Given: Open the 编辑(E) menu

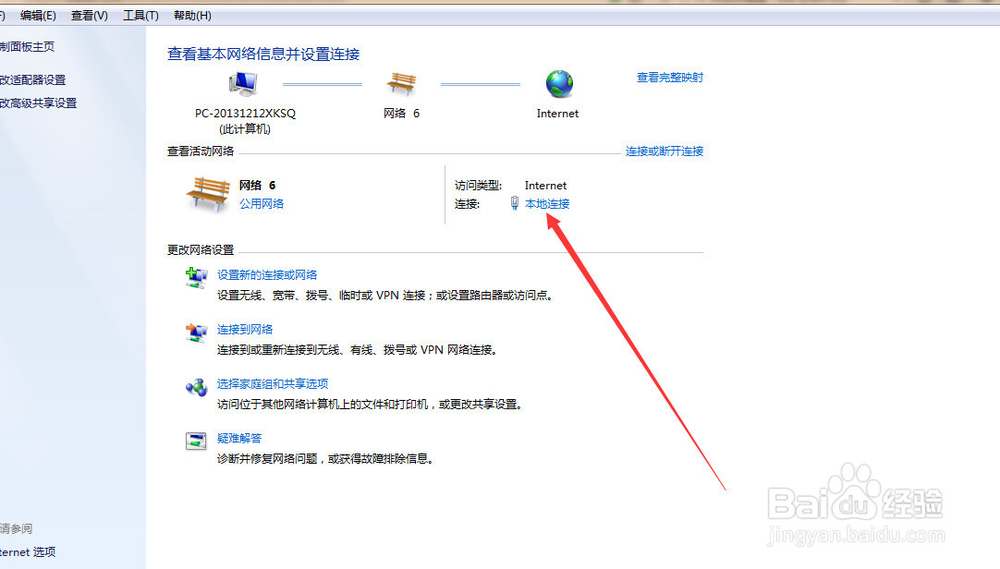Looking at the screenshot, I should point(38,15).
